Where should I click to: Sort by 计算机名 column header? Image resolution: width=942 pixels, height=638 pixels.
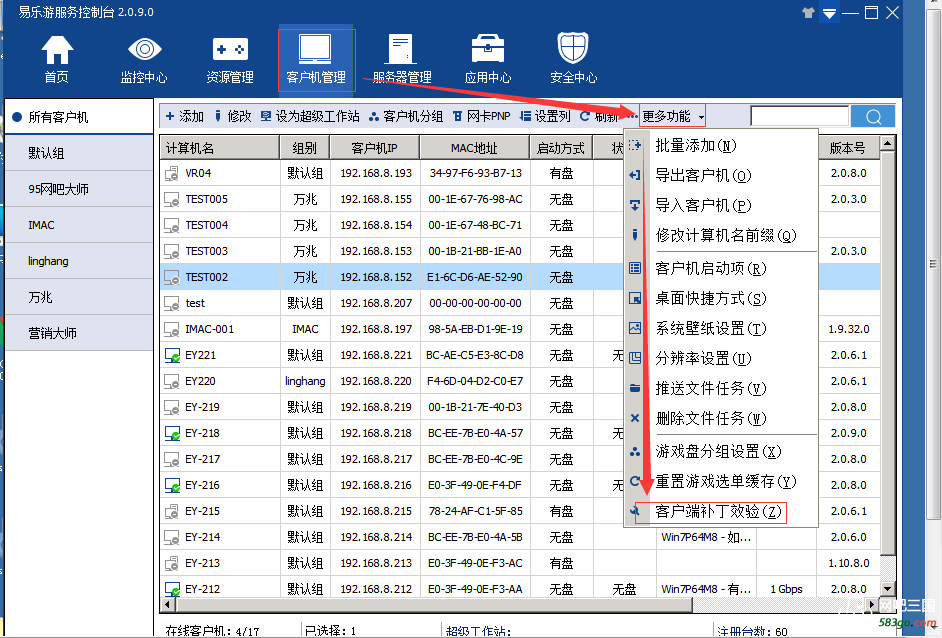click(x=220, y=148)
